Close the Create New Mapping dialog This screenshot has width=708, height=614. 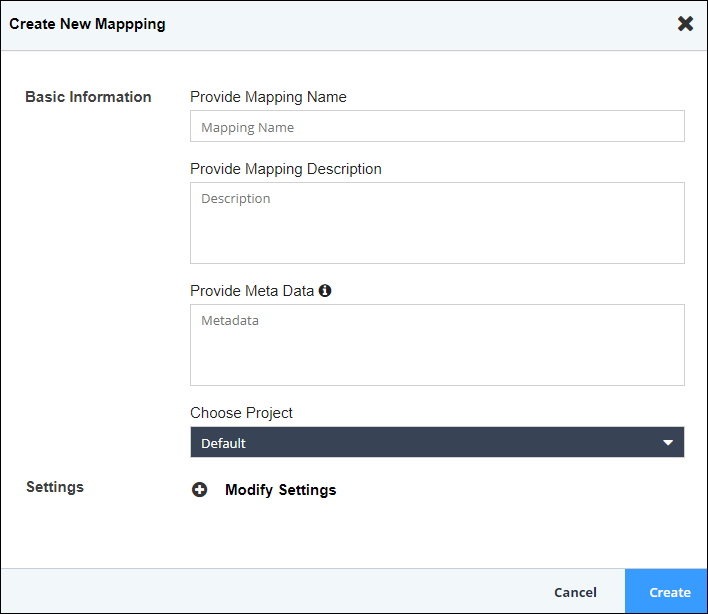tap(685, 24)
